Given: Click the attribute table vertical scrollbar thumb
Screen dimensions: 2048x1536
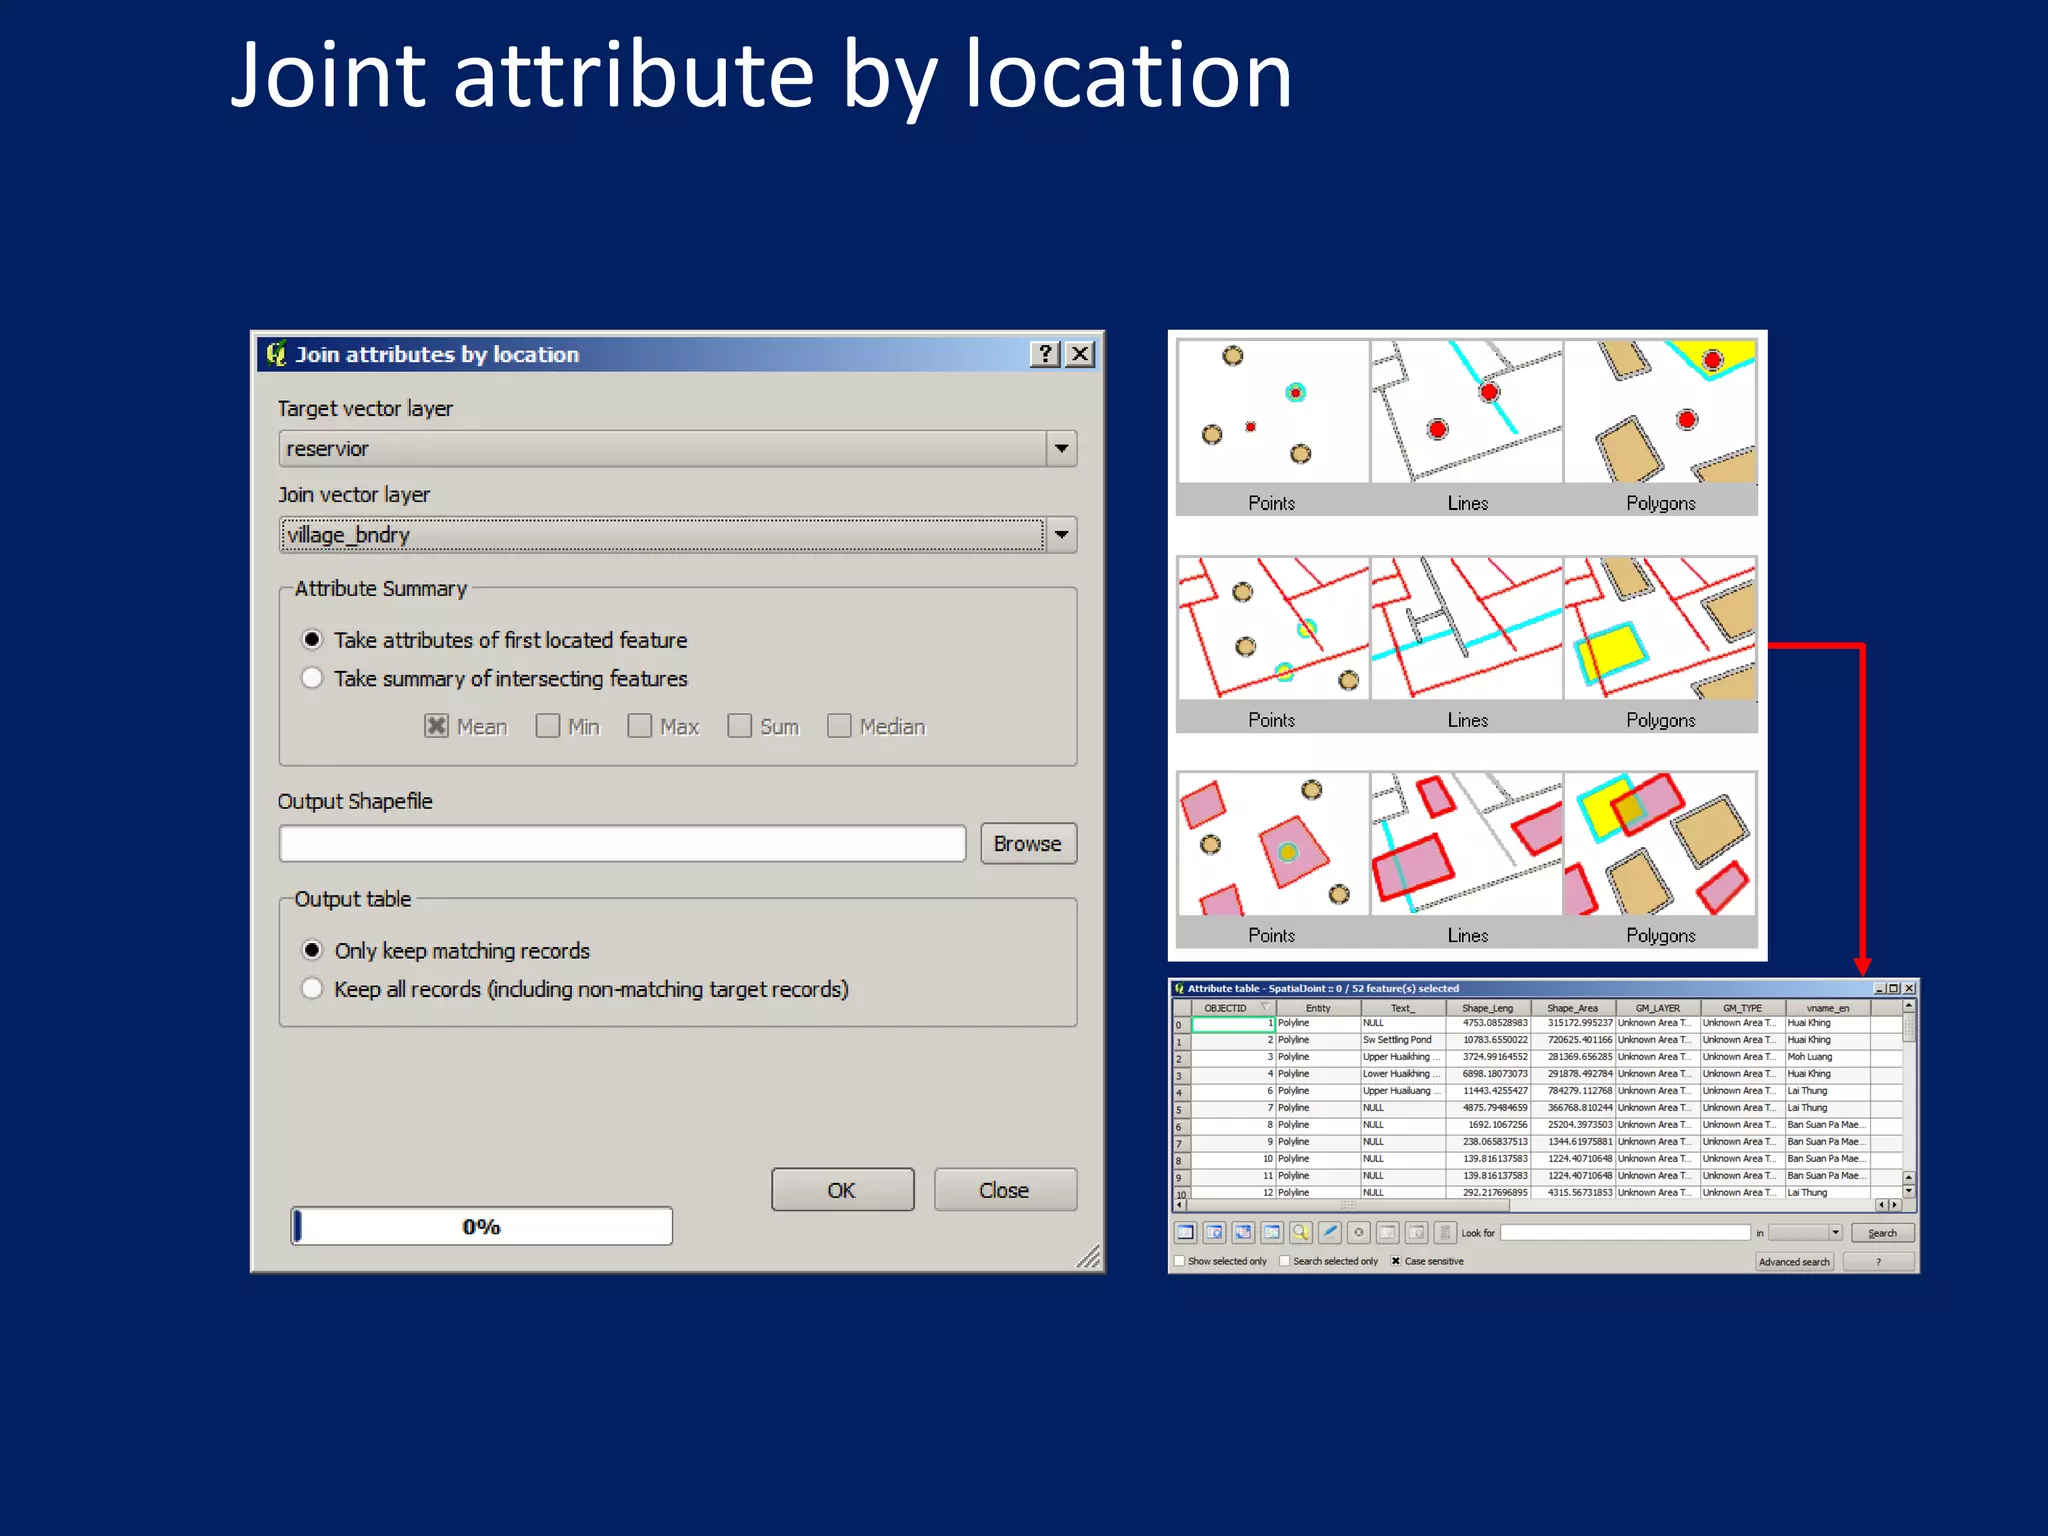Looking at the screenshot, I should pos(1909,1028).
